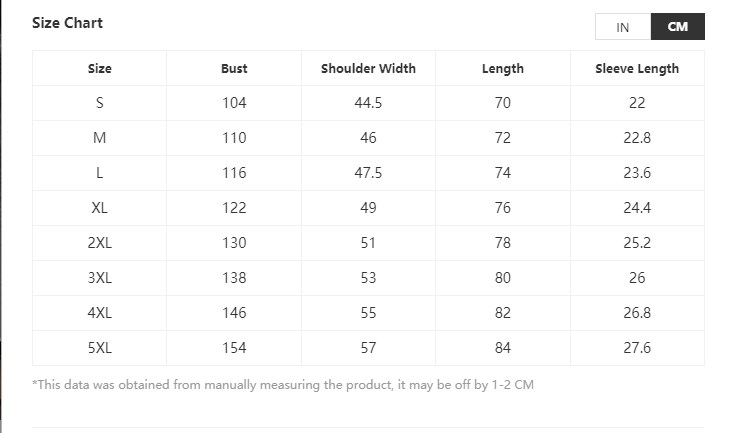Click the Bust column header
This screenshot has width=730, height=433.
(x=234, y=68)
